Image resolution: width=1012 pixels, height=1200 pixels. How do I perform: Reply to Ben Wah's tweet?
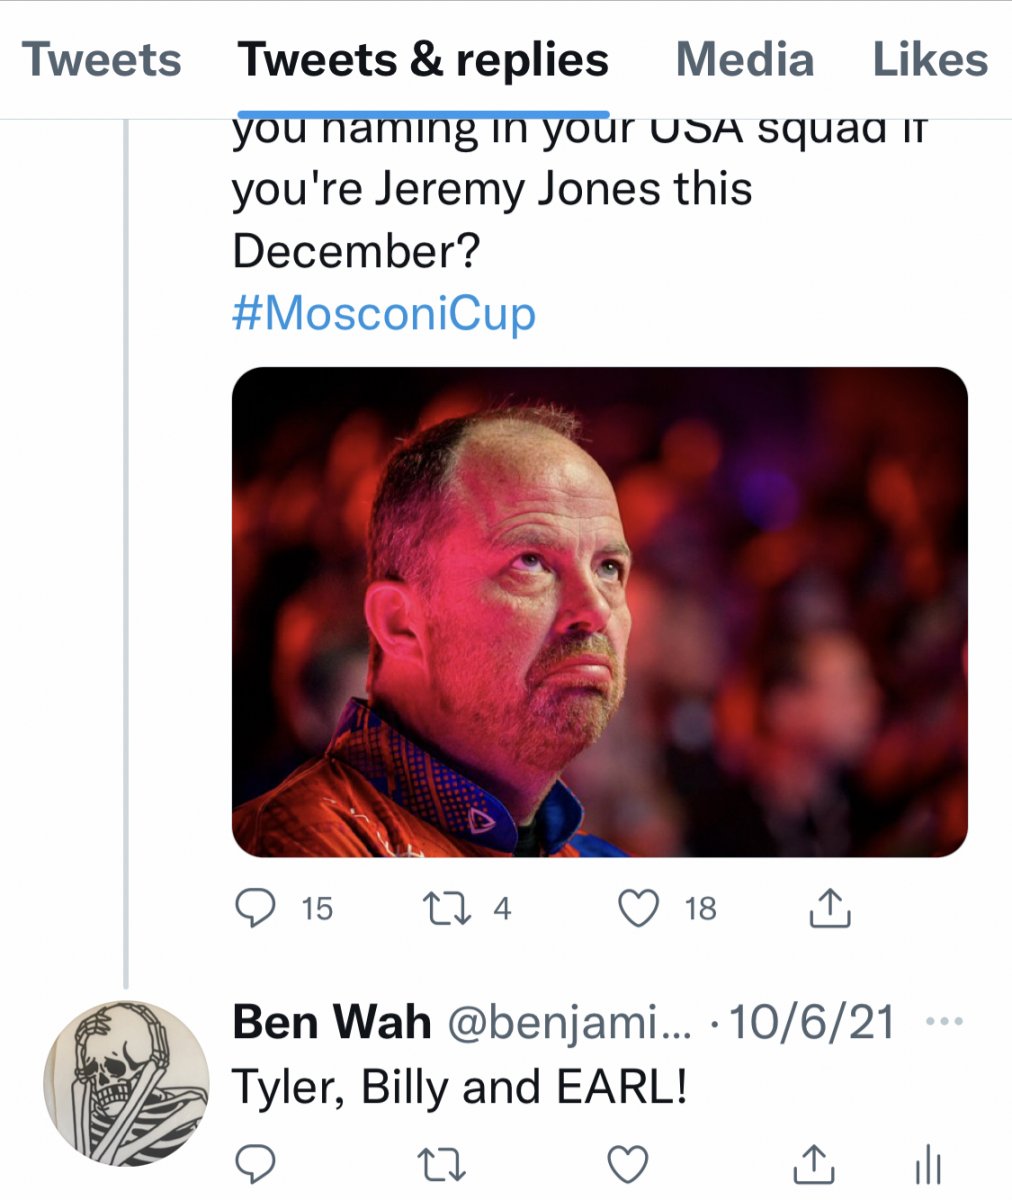click(256, 1164)
